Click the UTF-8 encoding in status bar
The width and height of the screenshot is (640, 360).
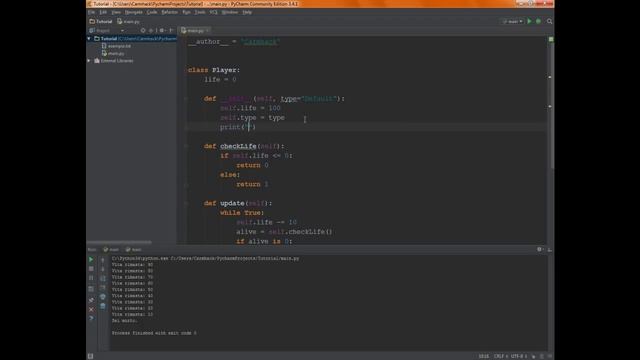tap(519, 356)
